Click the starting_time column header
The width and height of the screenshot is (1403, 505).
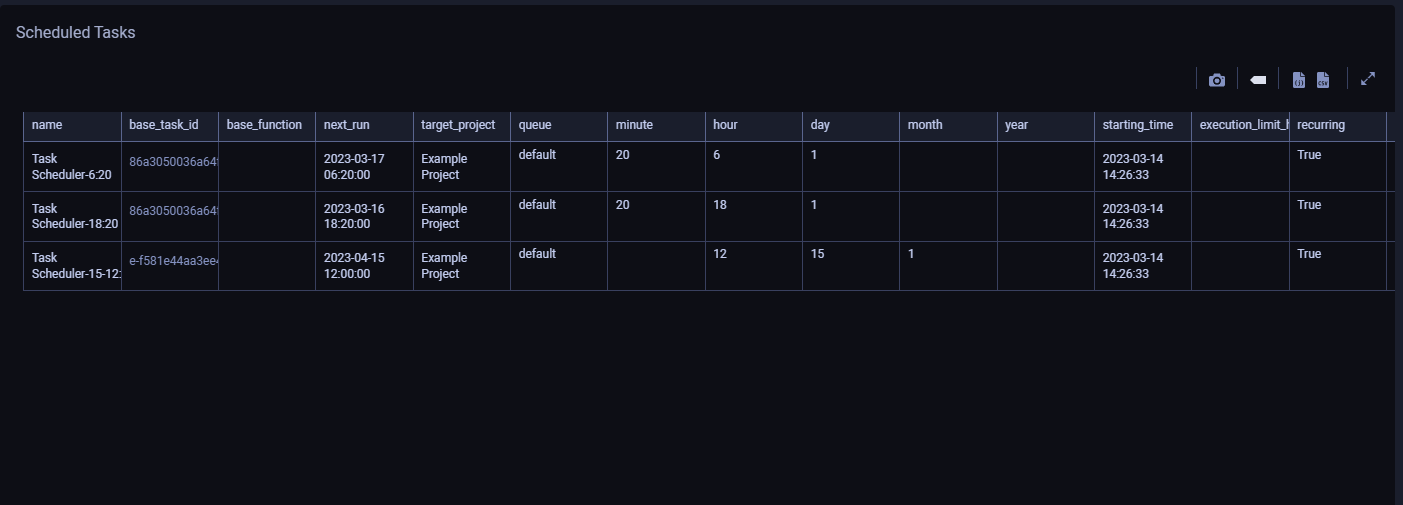[x=1138, y=125]
